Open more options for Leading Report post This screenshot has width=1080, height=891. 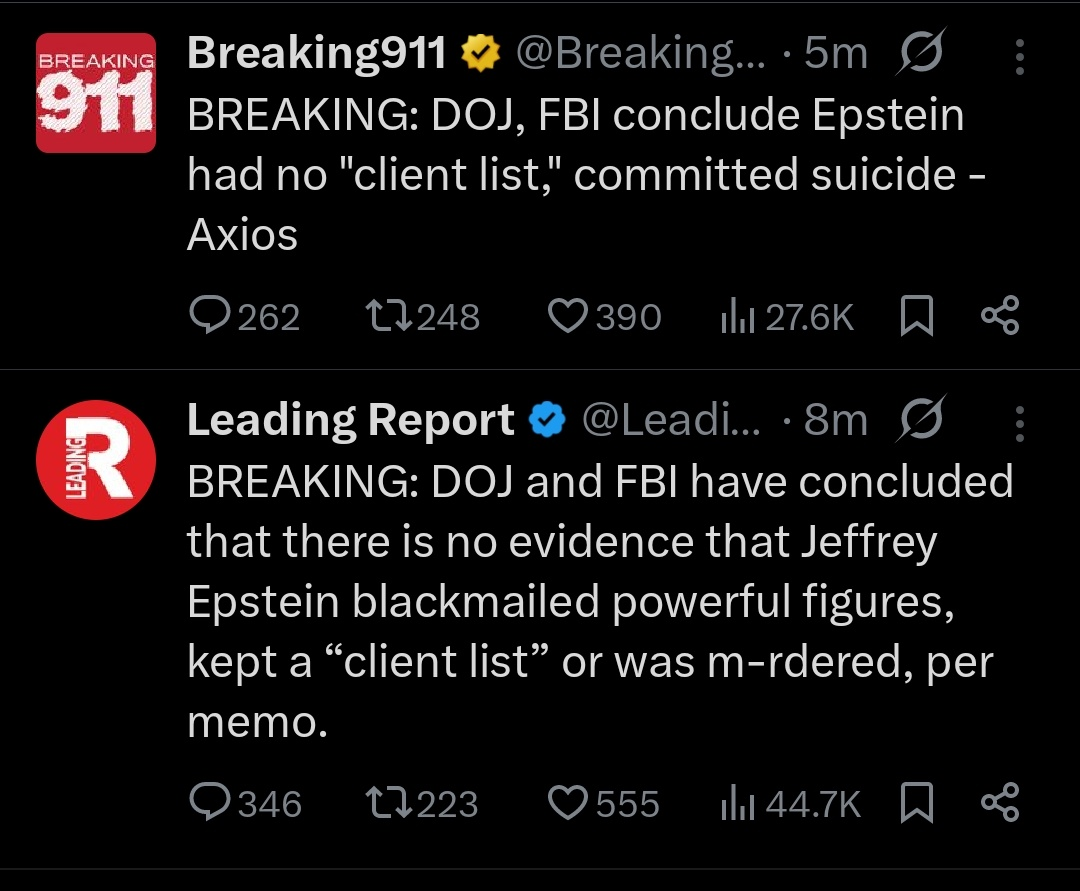click(1019, 424)
